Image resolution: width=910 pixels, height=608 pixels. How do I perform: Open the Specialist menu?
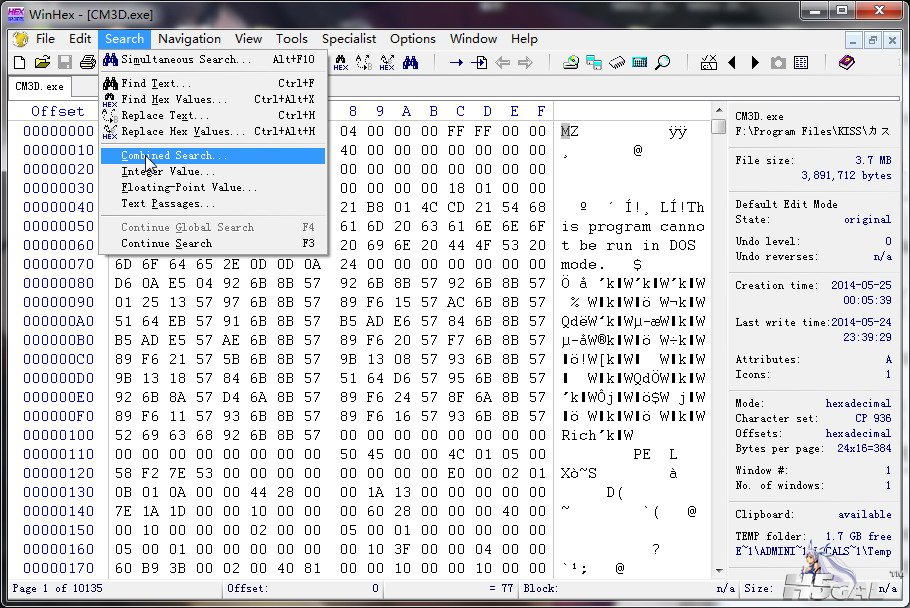(349, 39)
